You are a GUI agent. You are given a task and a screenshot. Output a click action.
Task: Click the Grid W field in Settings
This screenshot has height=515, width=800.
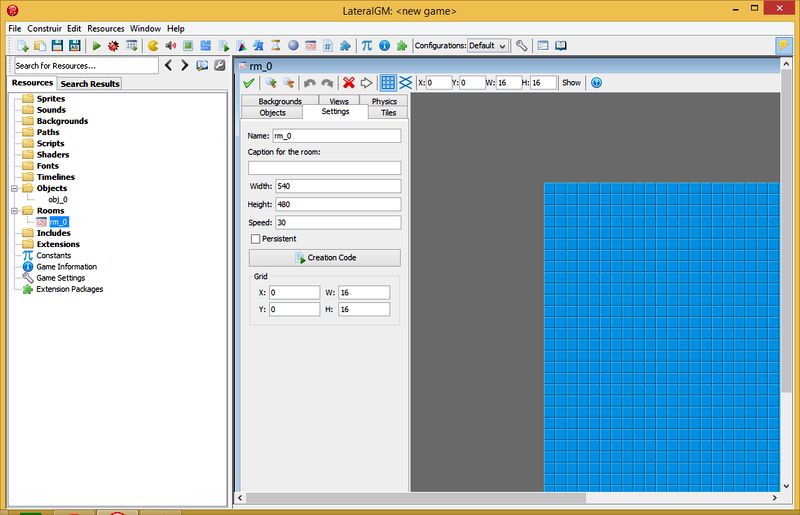coord(364,292)
